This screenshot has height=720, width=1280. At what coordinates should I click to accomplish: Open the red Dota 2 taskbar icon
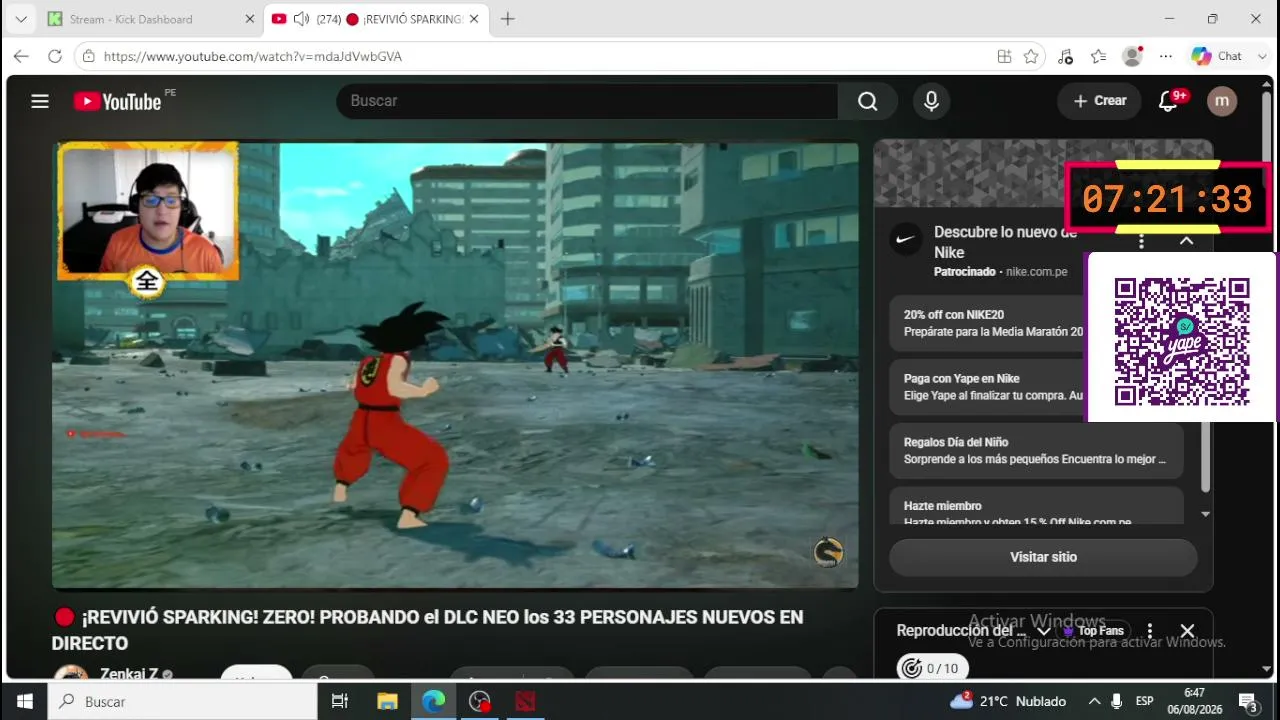526,701
